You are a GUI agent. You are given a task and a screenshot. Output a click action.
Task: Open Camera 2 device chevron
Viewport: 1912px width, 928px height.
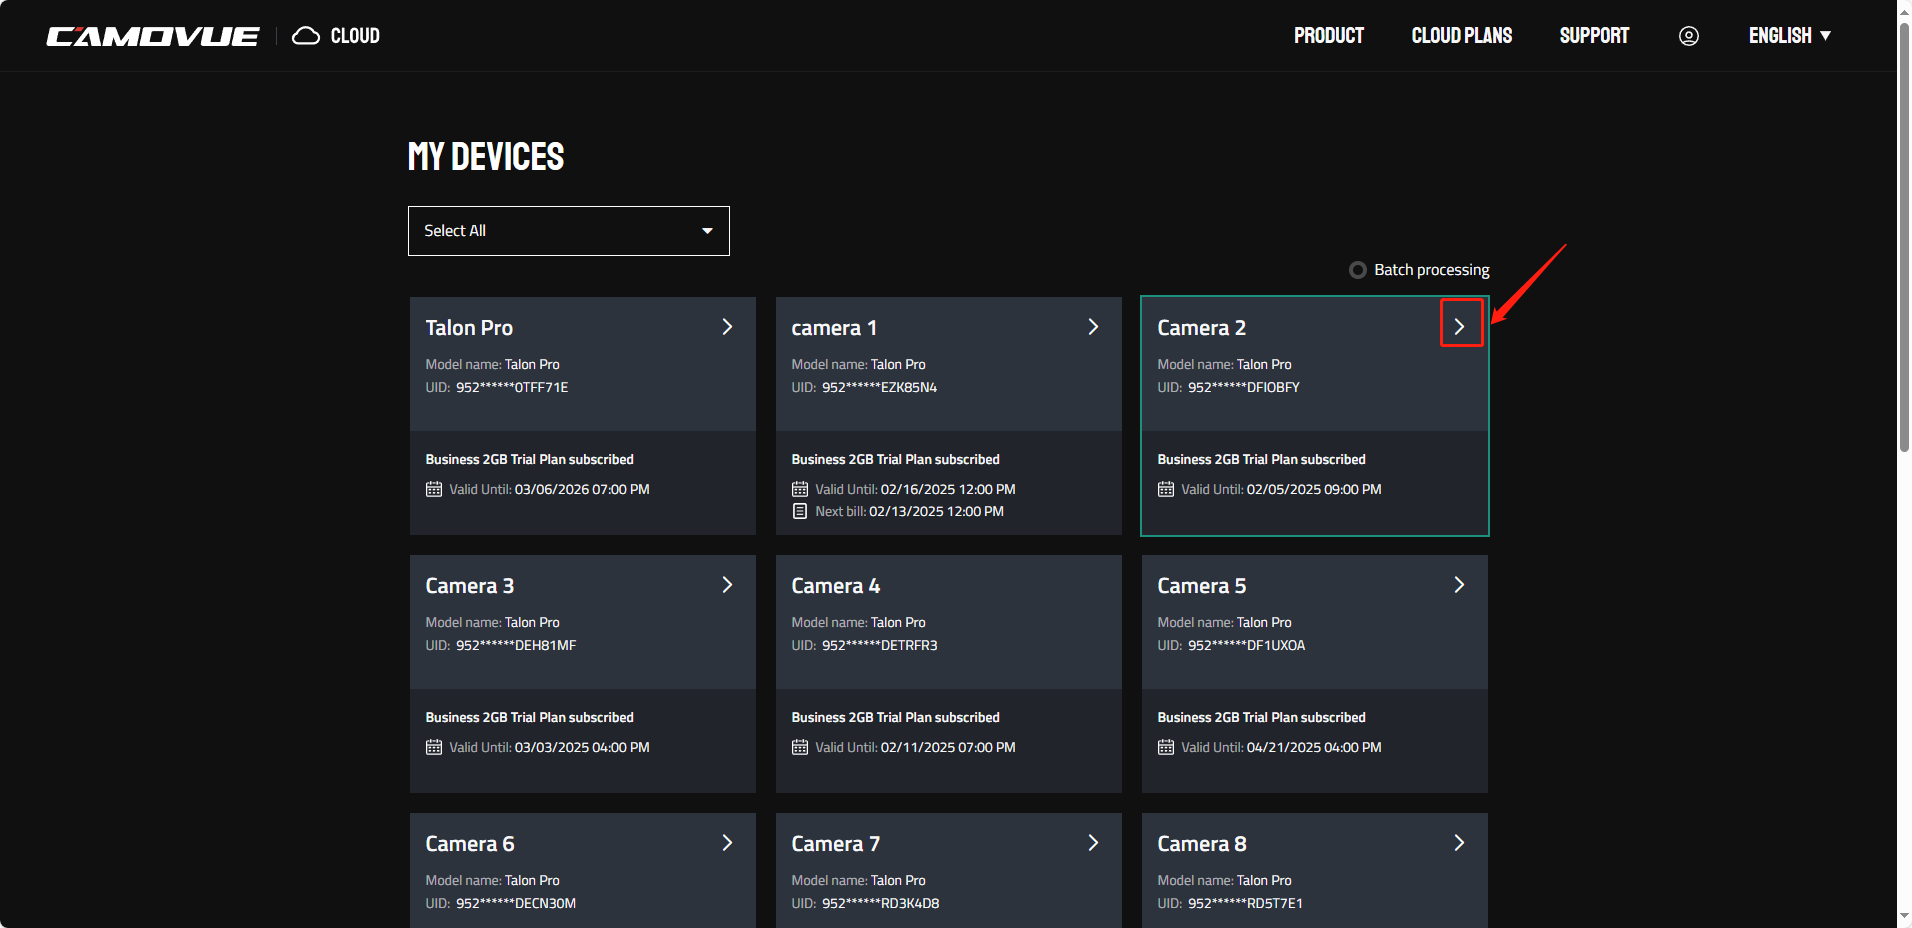[x=1460, y=326]
